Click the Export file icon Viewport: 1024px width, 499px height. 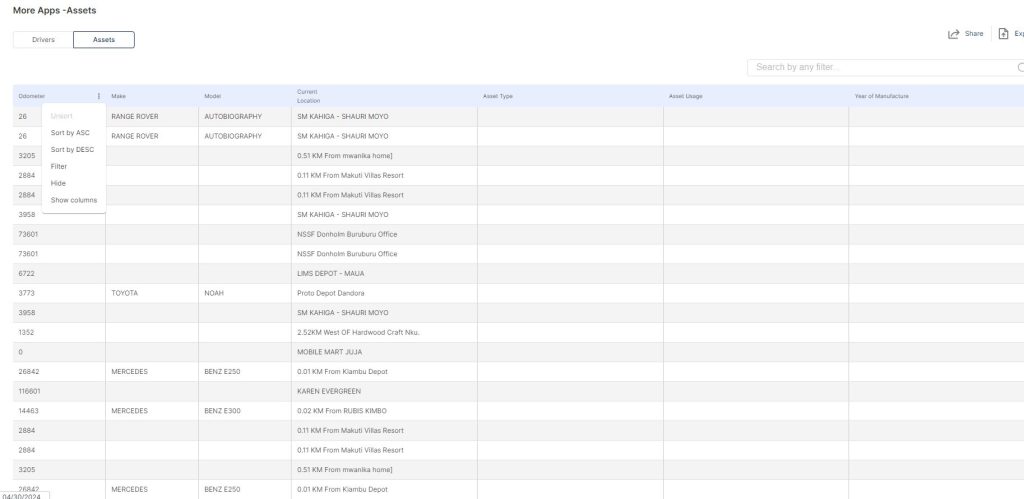(x=1003, y=34)
